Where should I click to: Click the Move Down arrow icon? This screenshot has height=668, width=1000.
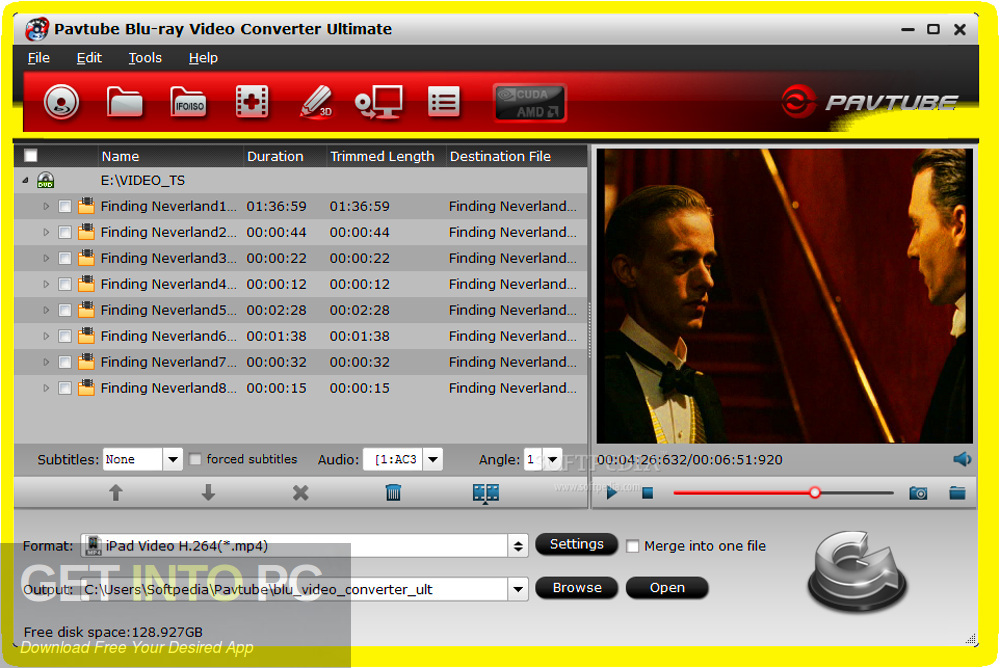coord(208,493)
